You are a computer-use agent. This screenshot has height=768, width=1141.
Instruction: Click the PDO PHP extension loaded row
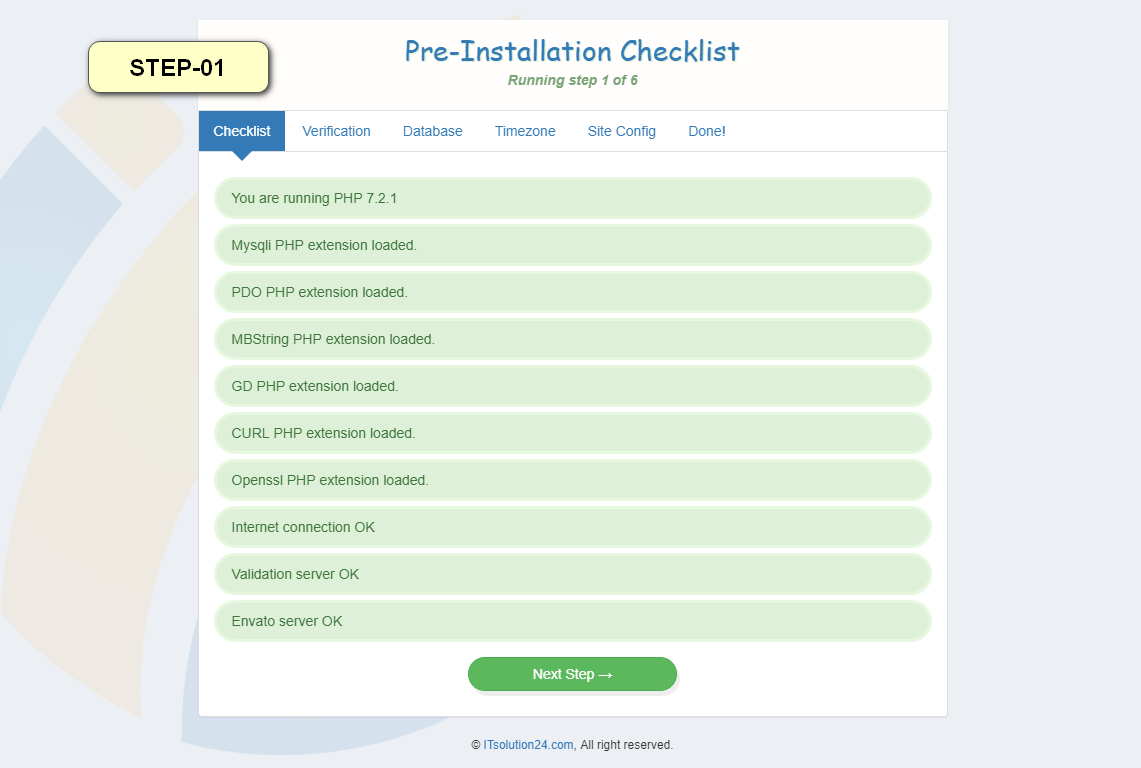pyautogui.click(x=573, y=292)
